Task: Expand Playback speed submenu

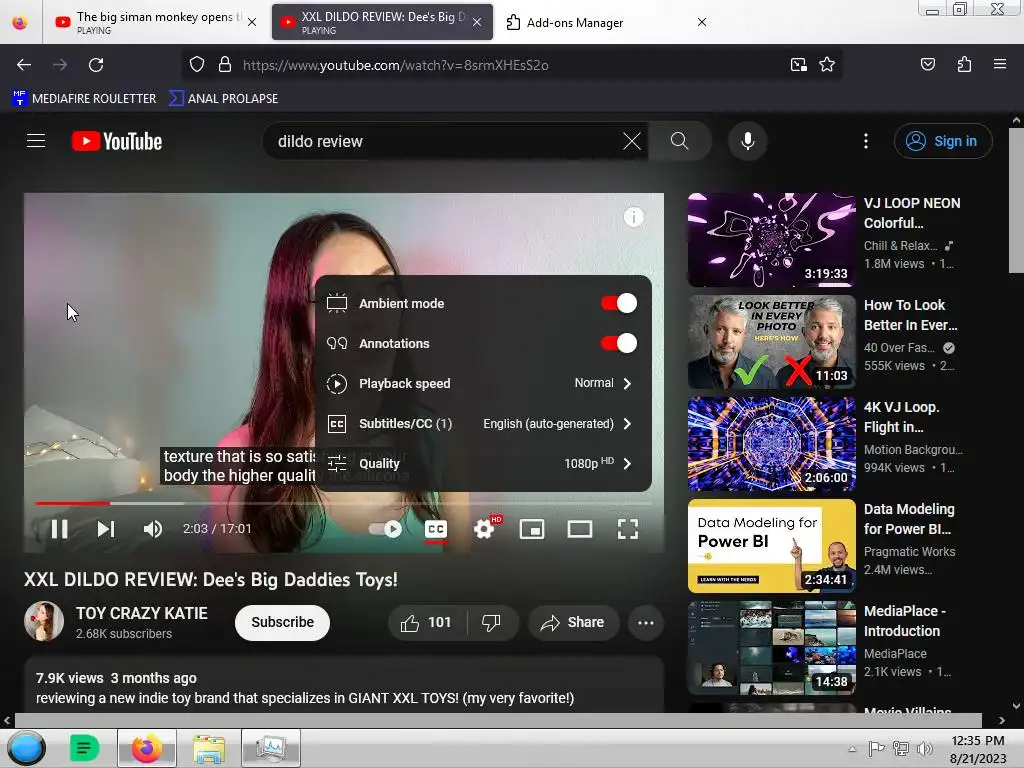Action: point(483,383)
